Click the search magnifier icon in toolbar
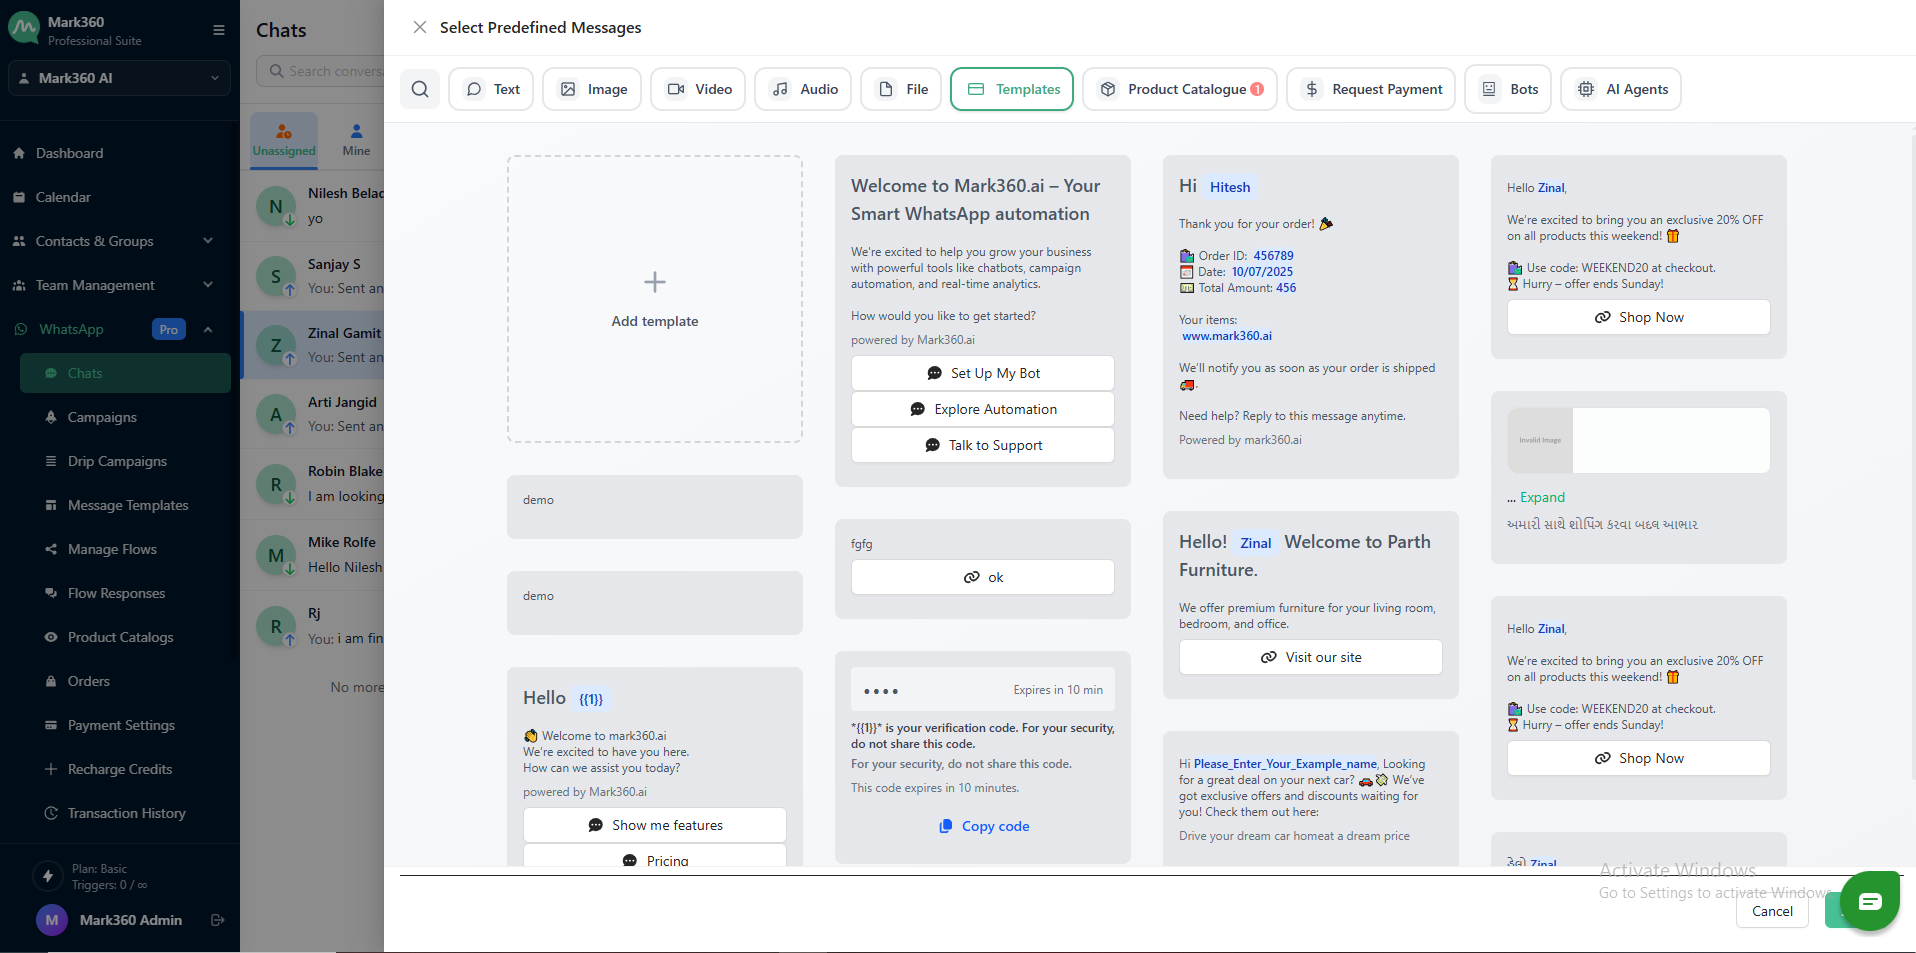Screen dimensions: 1916x953 click(x=420, y=89)
